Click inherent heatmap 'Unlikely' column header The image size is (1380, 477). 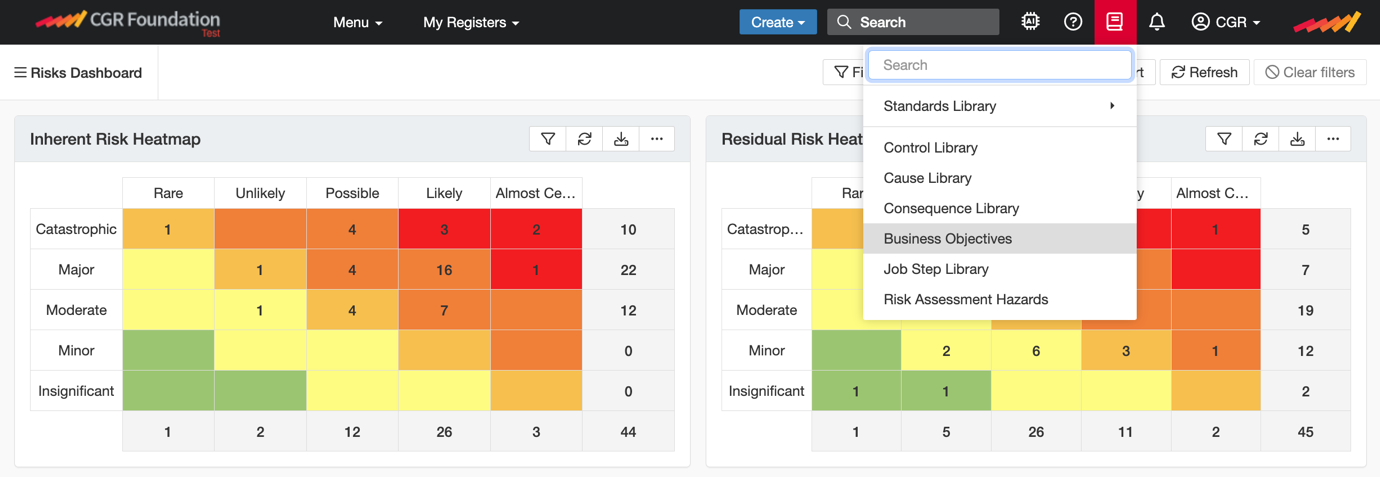260,193
